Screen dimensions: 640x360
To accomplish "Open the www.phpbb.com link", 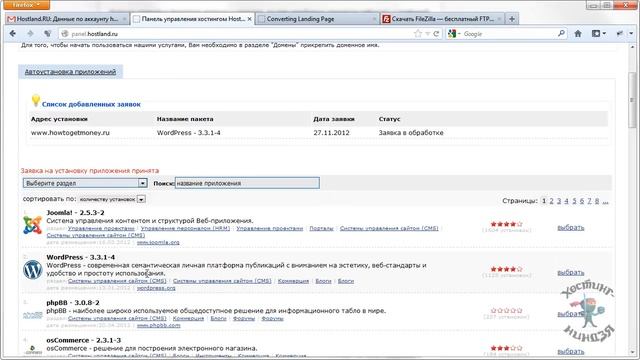I will (x=158, y=326).
